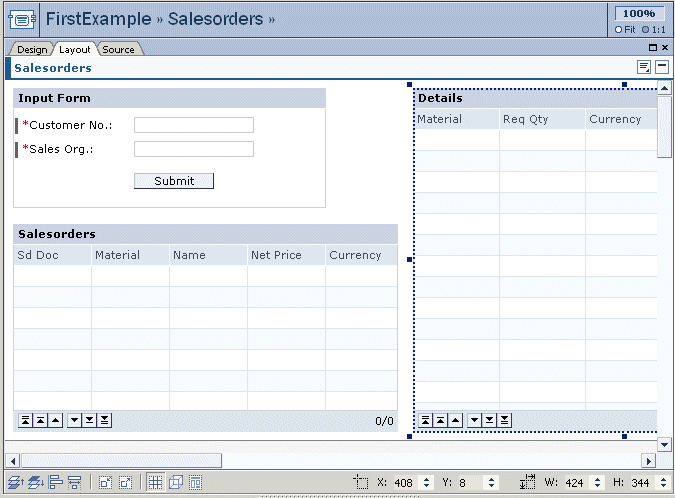Click FirstExample in the breadcrumb
This screenshot has height=498, width=675.
point(99,19)
